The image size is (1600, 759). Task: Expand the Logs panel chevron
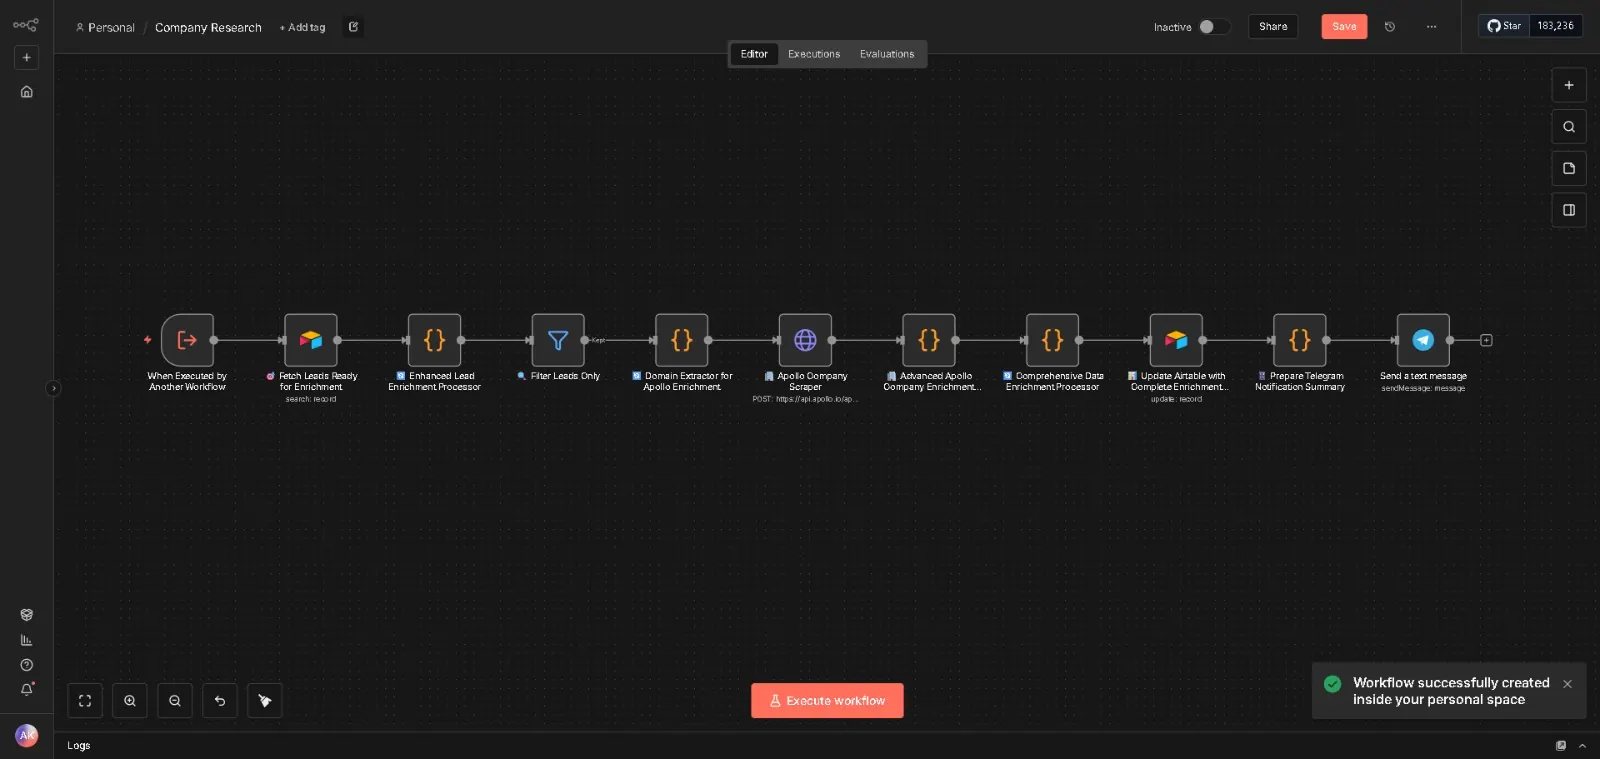(x=1582, y=745)
